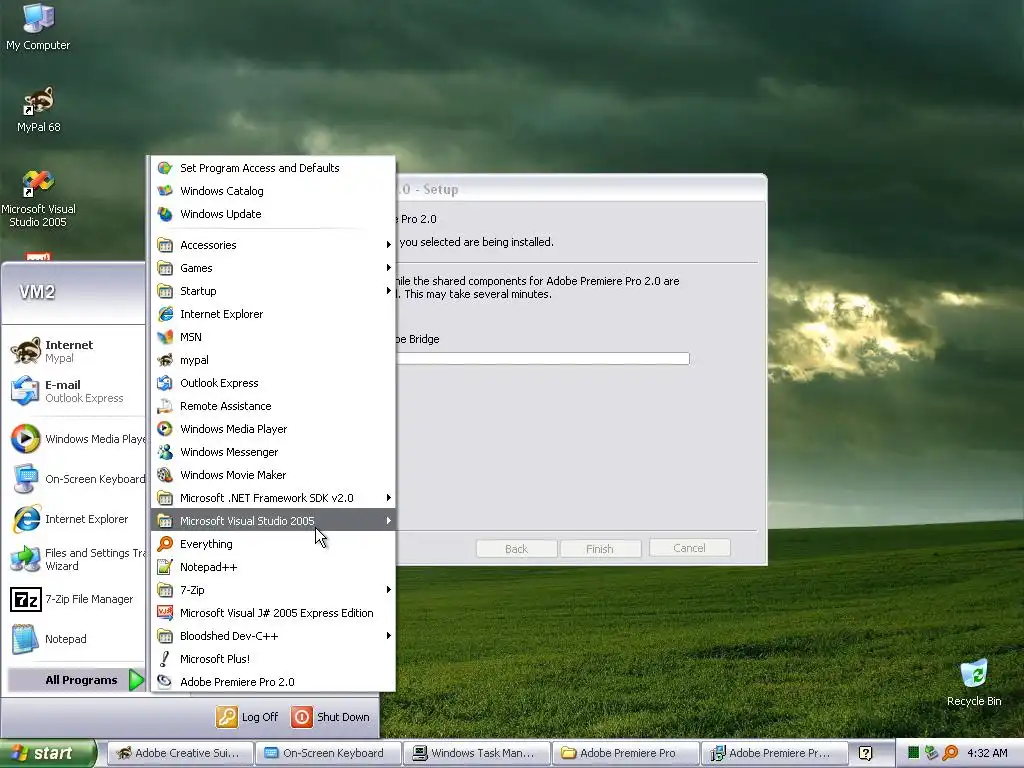Screen dimensions: 1024x768
Task: Select Accessories menu entry
Action: pos(273,245)
